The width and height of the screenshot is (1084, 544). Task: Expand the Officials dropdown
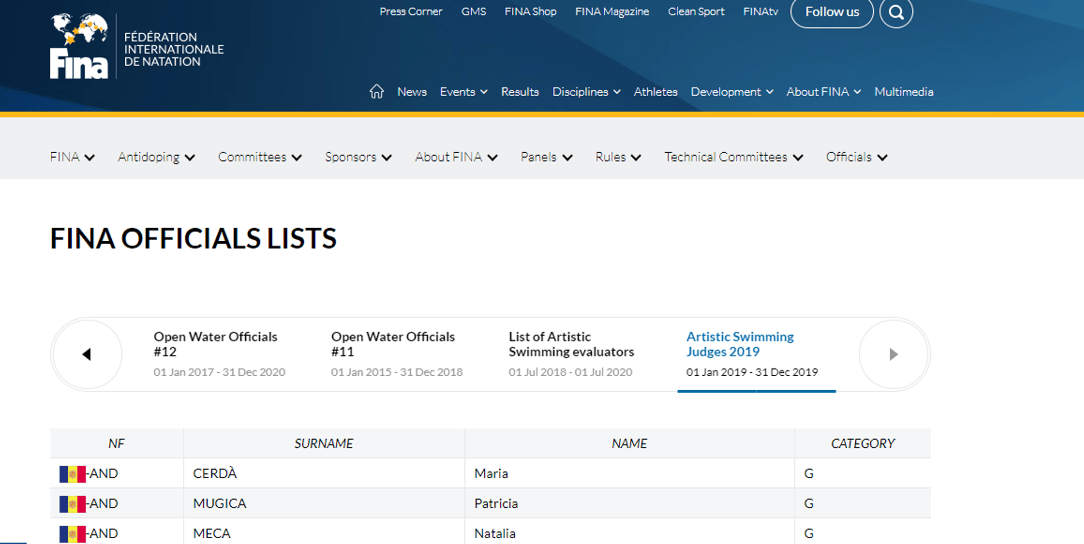point(857,157)
